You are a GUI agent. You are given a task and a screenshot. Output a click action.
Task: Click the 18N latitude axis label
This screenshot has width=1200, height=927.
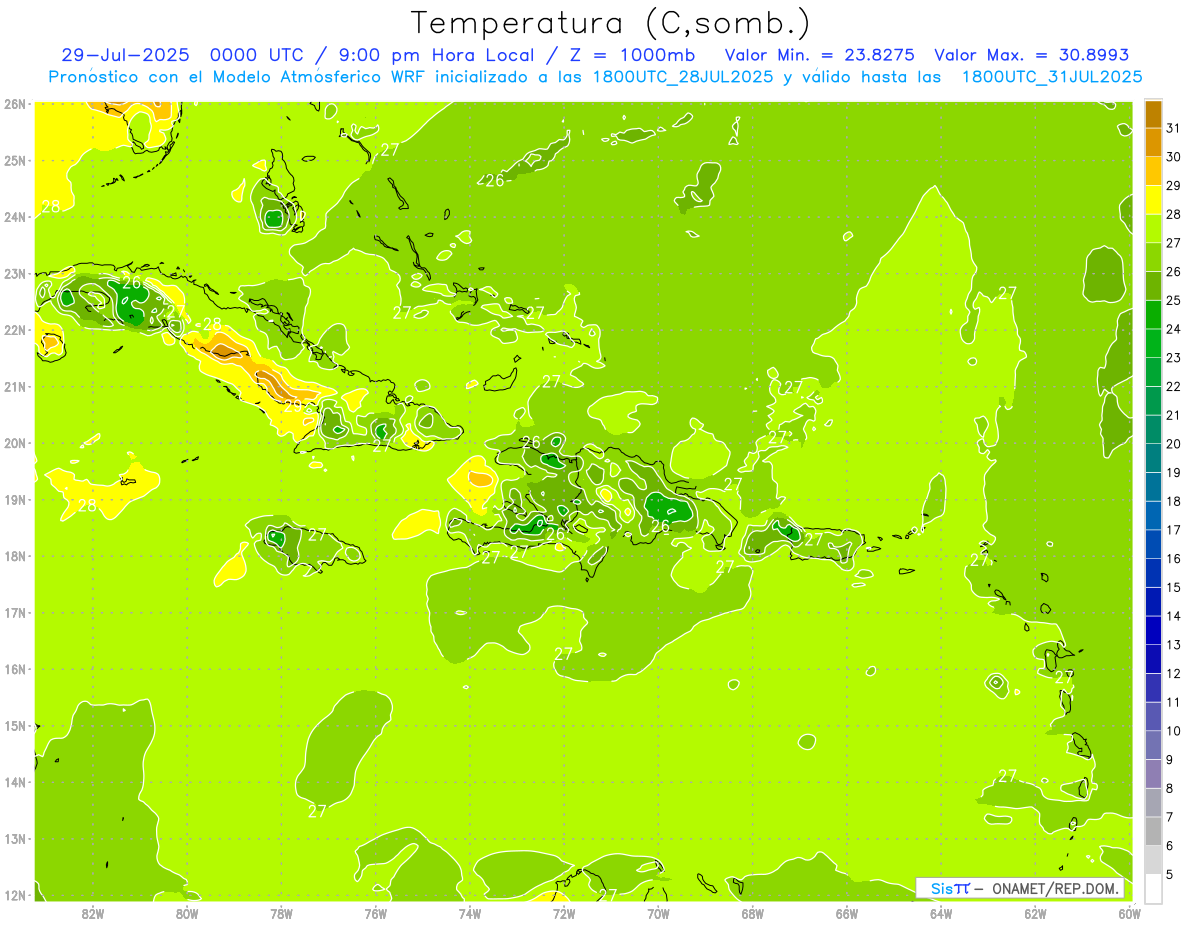[15, 556]
